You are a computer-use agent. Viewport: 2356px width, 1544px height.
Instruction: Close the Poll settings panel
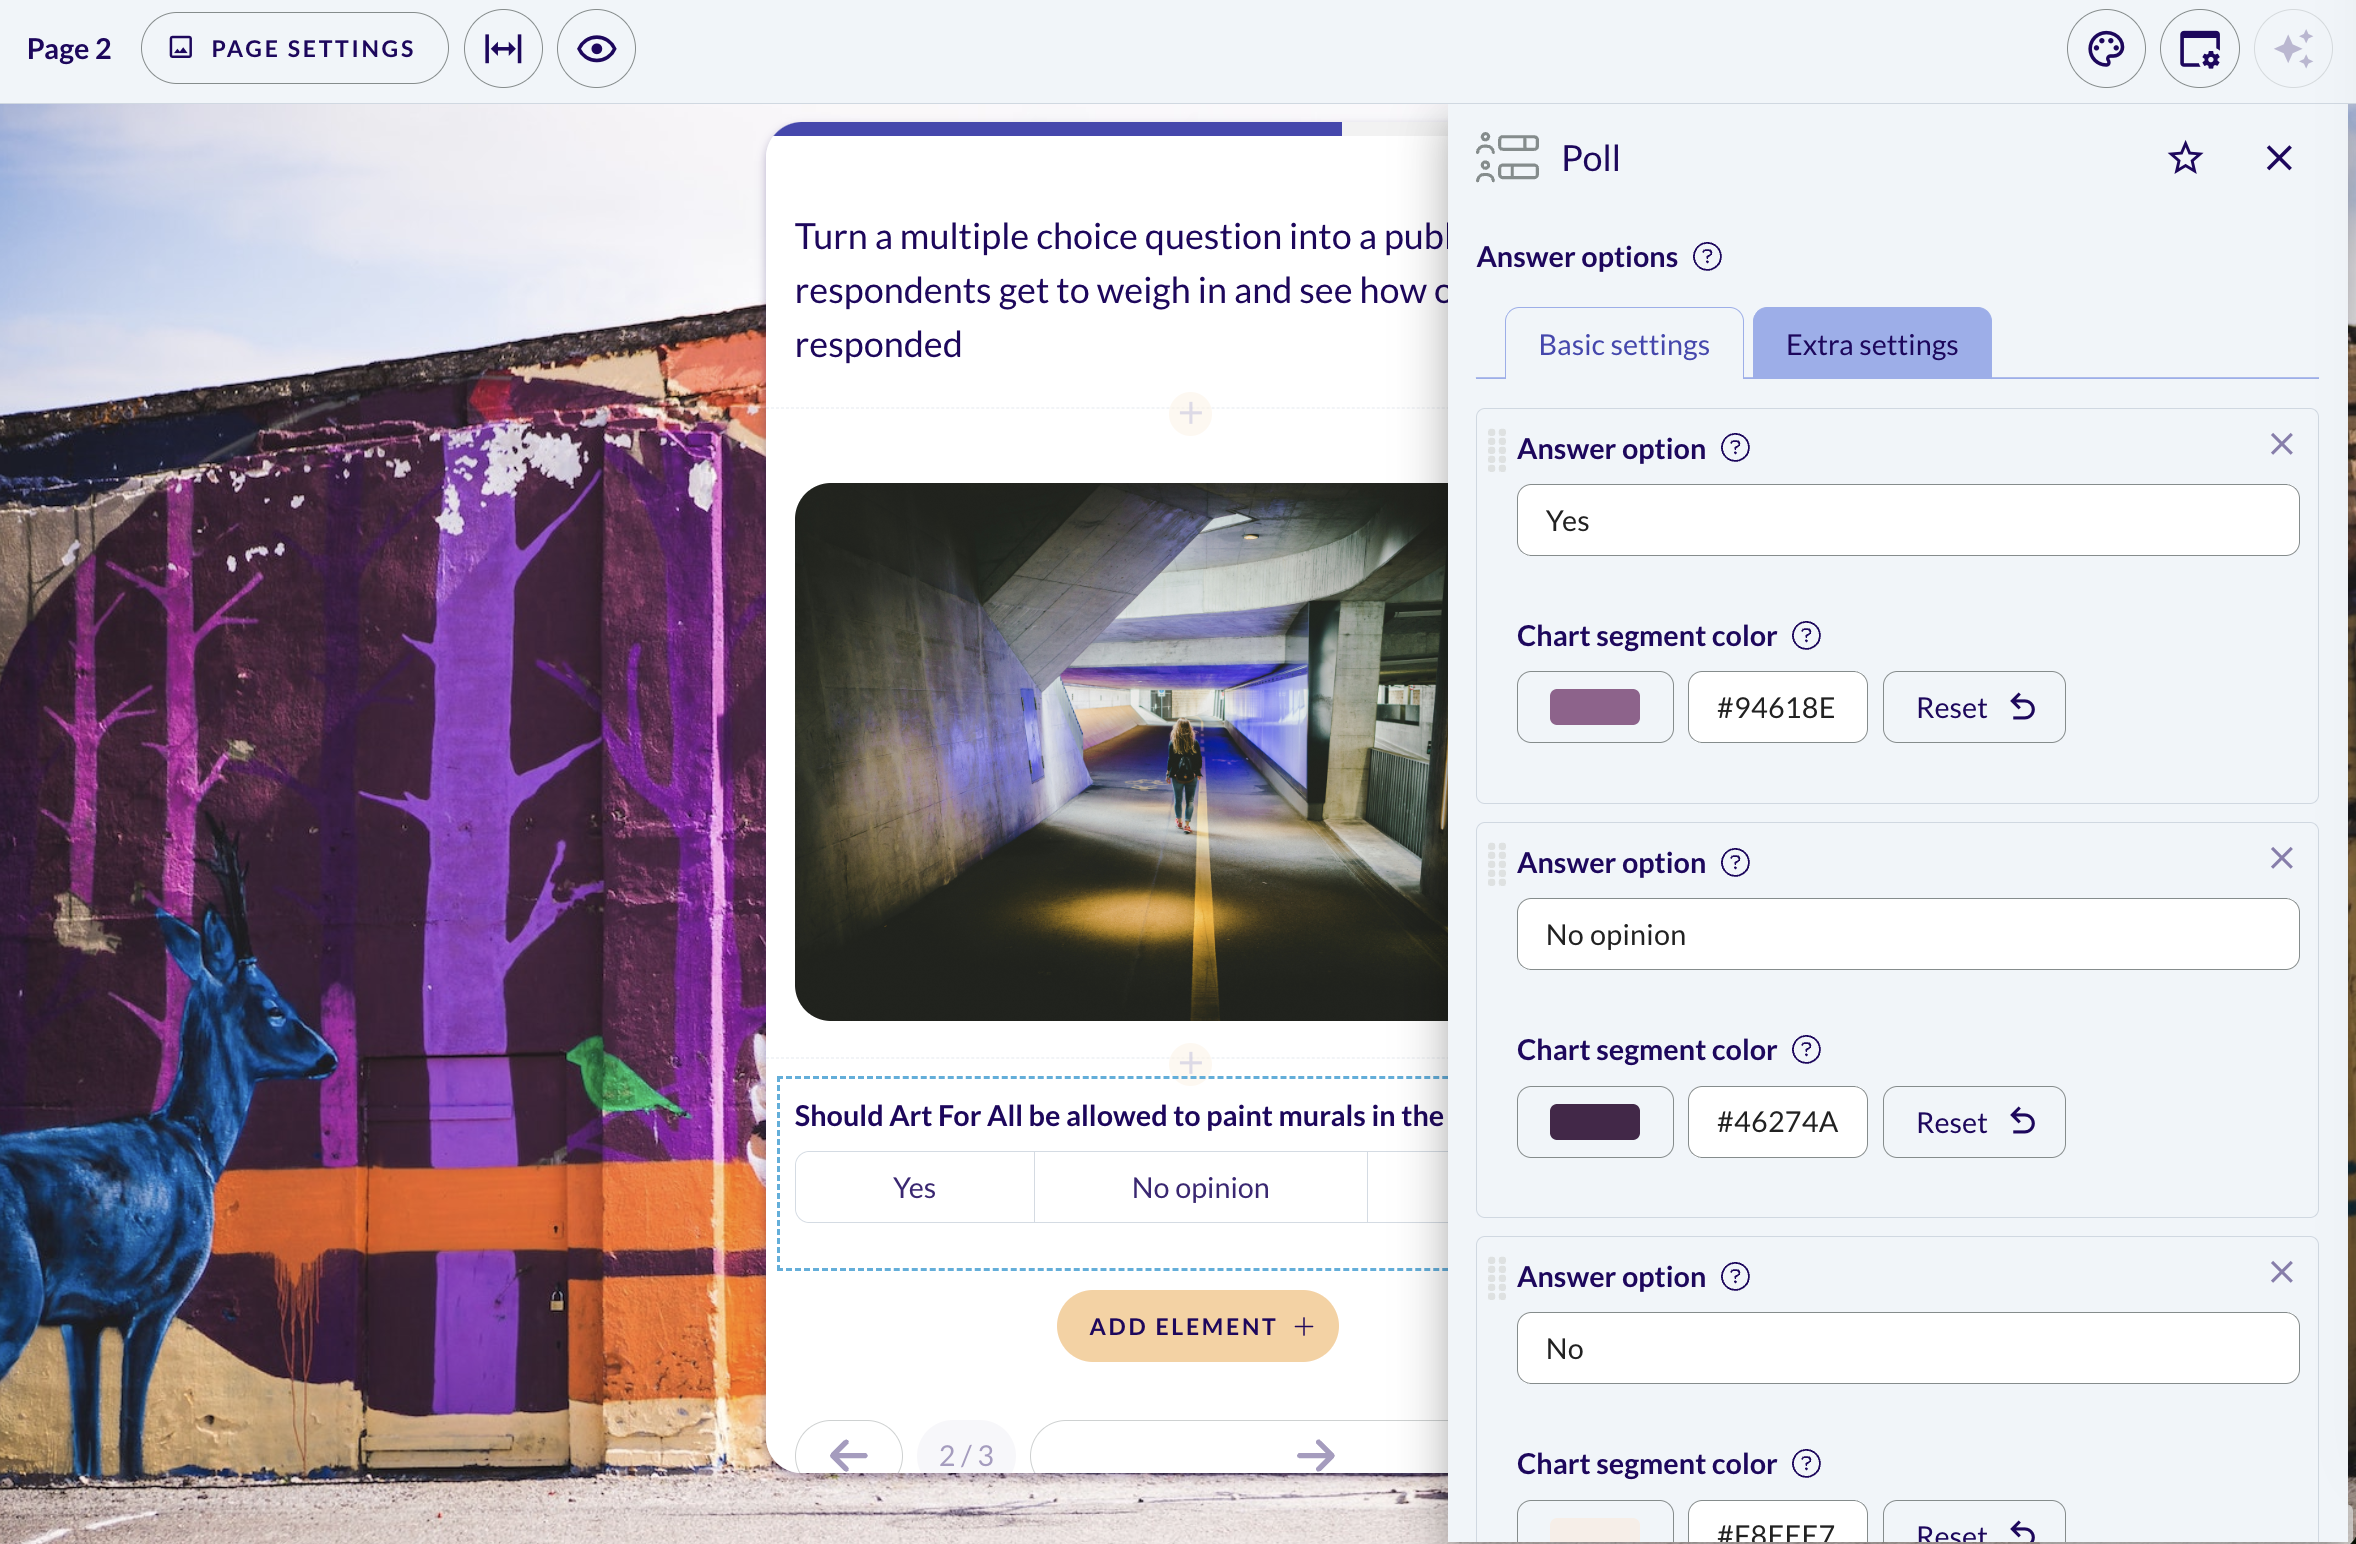(x=2279, y=158)
